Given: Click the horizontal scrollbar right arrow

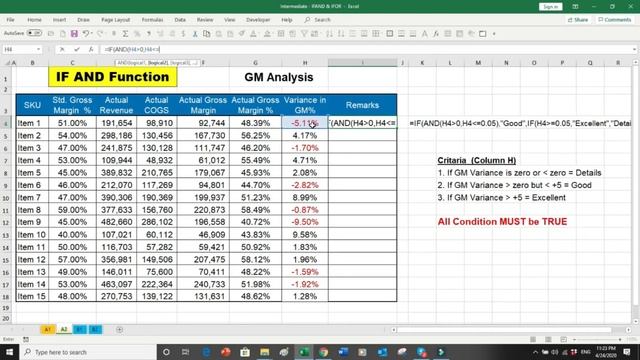Looking at the screenshot, I should [628, 329].
